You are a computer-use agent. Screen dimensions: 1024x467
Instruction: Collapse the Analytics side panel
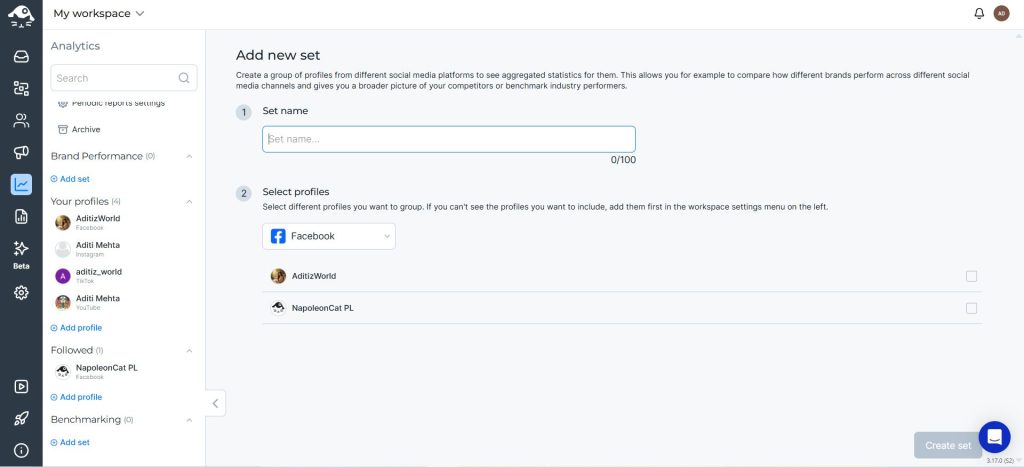[216, 403]
